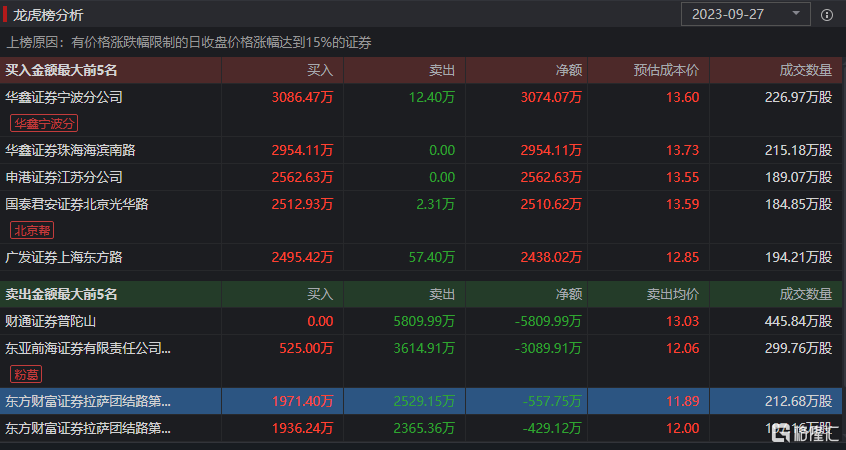
Task: Select 东亚前海证券有限责任公司 row name
Action: tap(88, 348)
